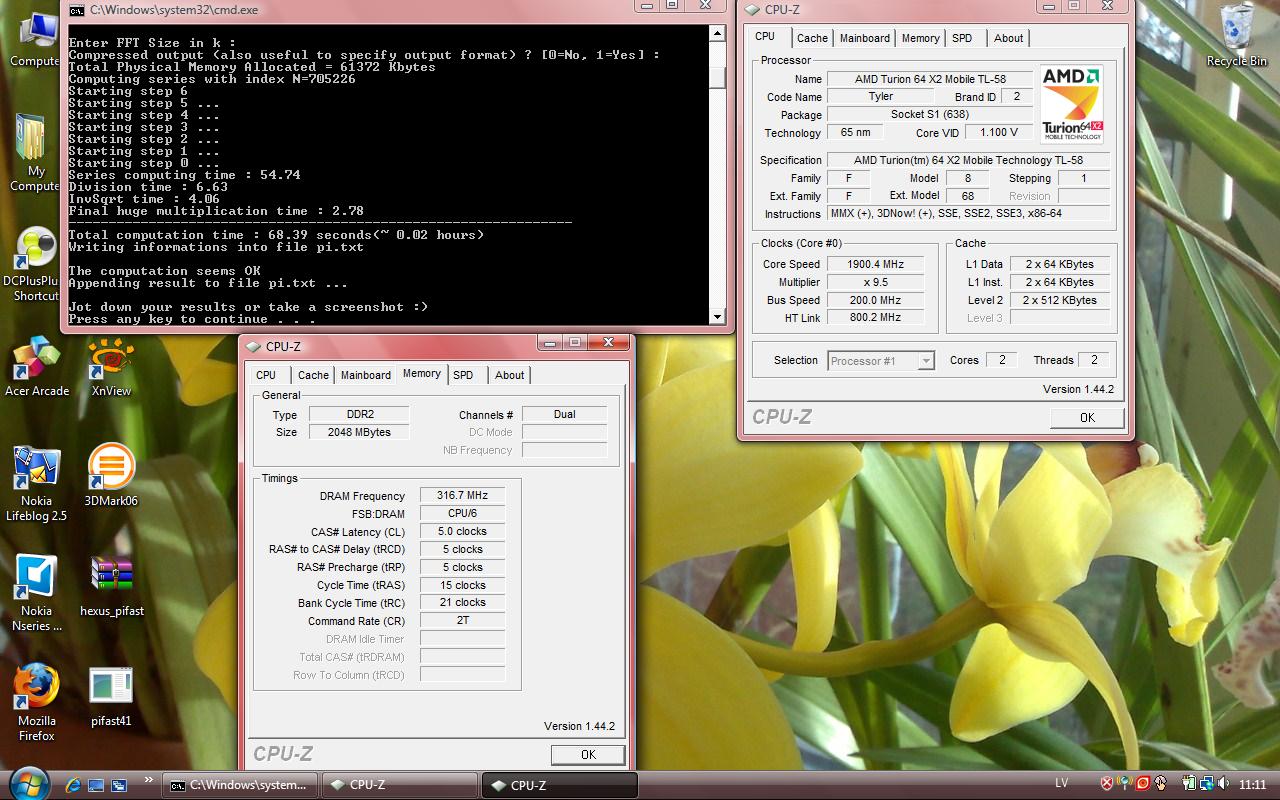Image resolution: width=1280 pixels, height=800 pixels.
Task: Open Nokia Nseries desktop icon
Action: 37,592
